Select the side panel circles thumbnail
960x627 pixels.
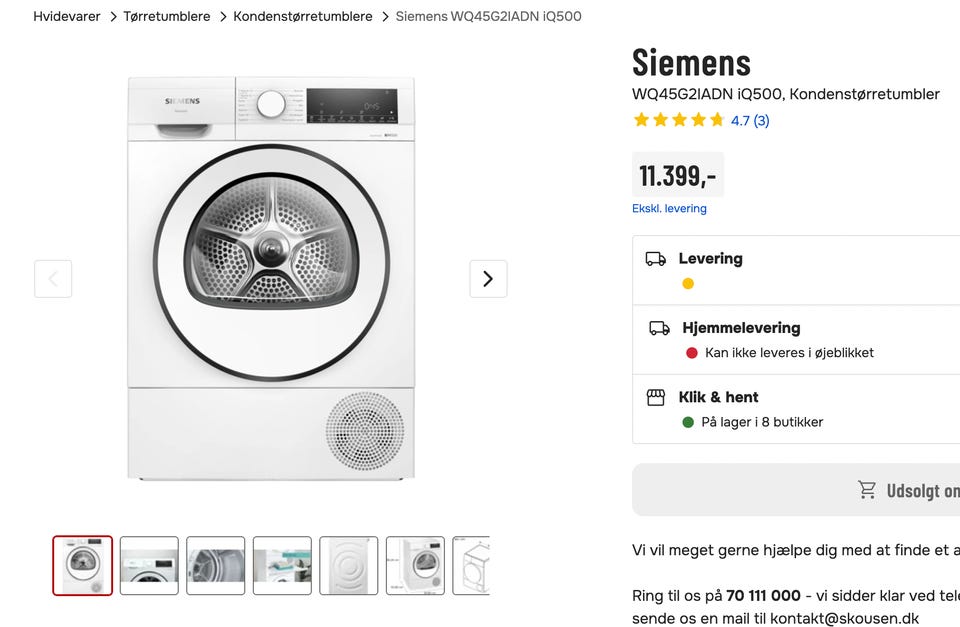[349, 566]
